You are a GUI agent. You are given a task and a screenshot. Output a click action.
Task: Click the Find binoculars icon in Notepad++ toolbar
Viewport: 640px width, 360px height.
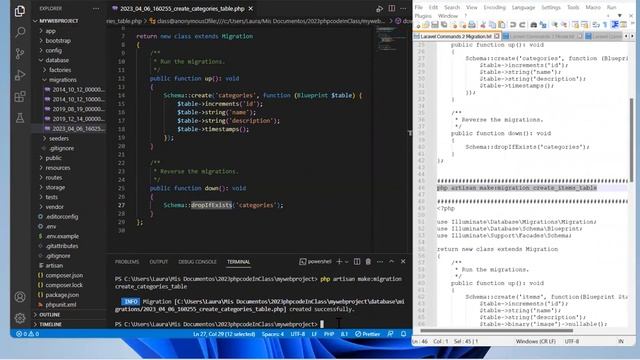533,25
